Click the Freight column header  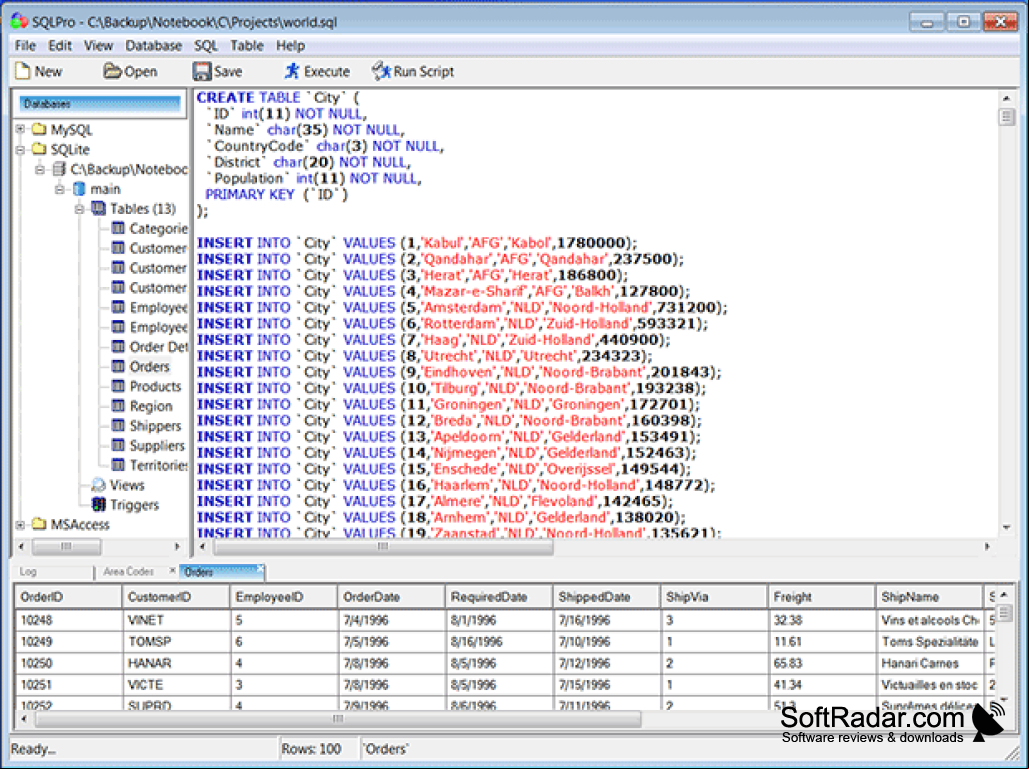(x=822, y=597)
